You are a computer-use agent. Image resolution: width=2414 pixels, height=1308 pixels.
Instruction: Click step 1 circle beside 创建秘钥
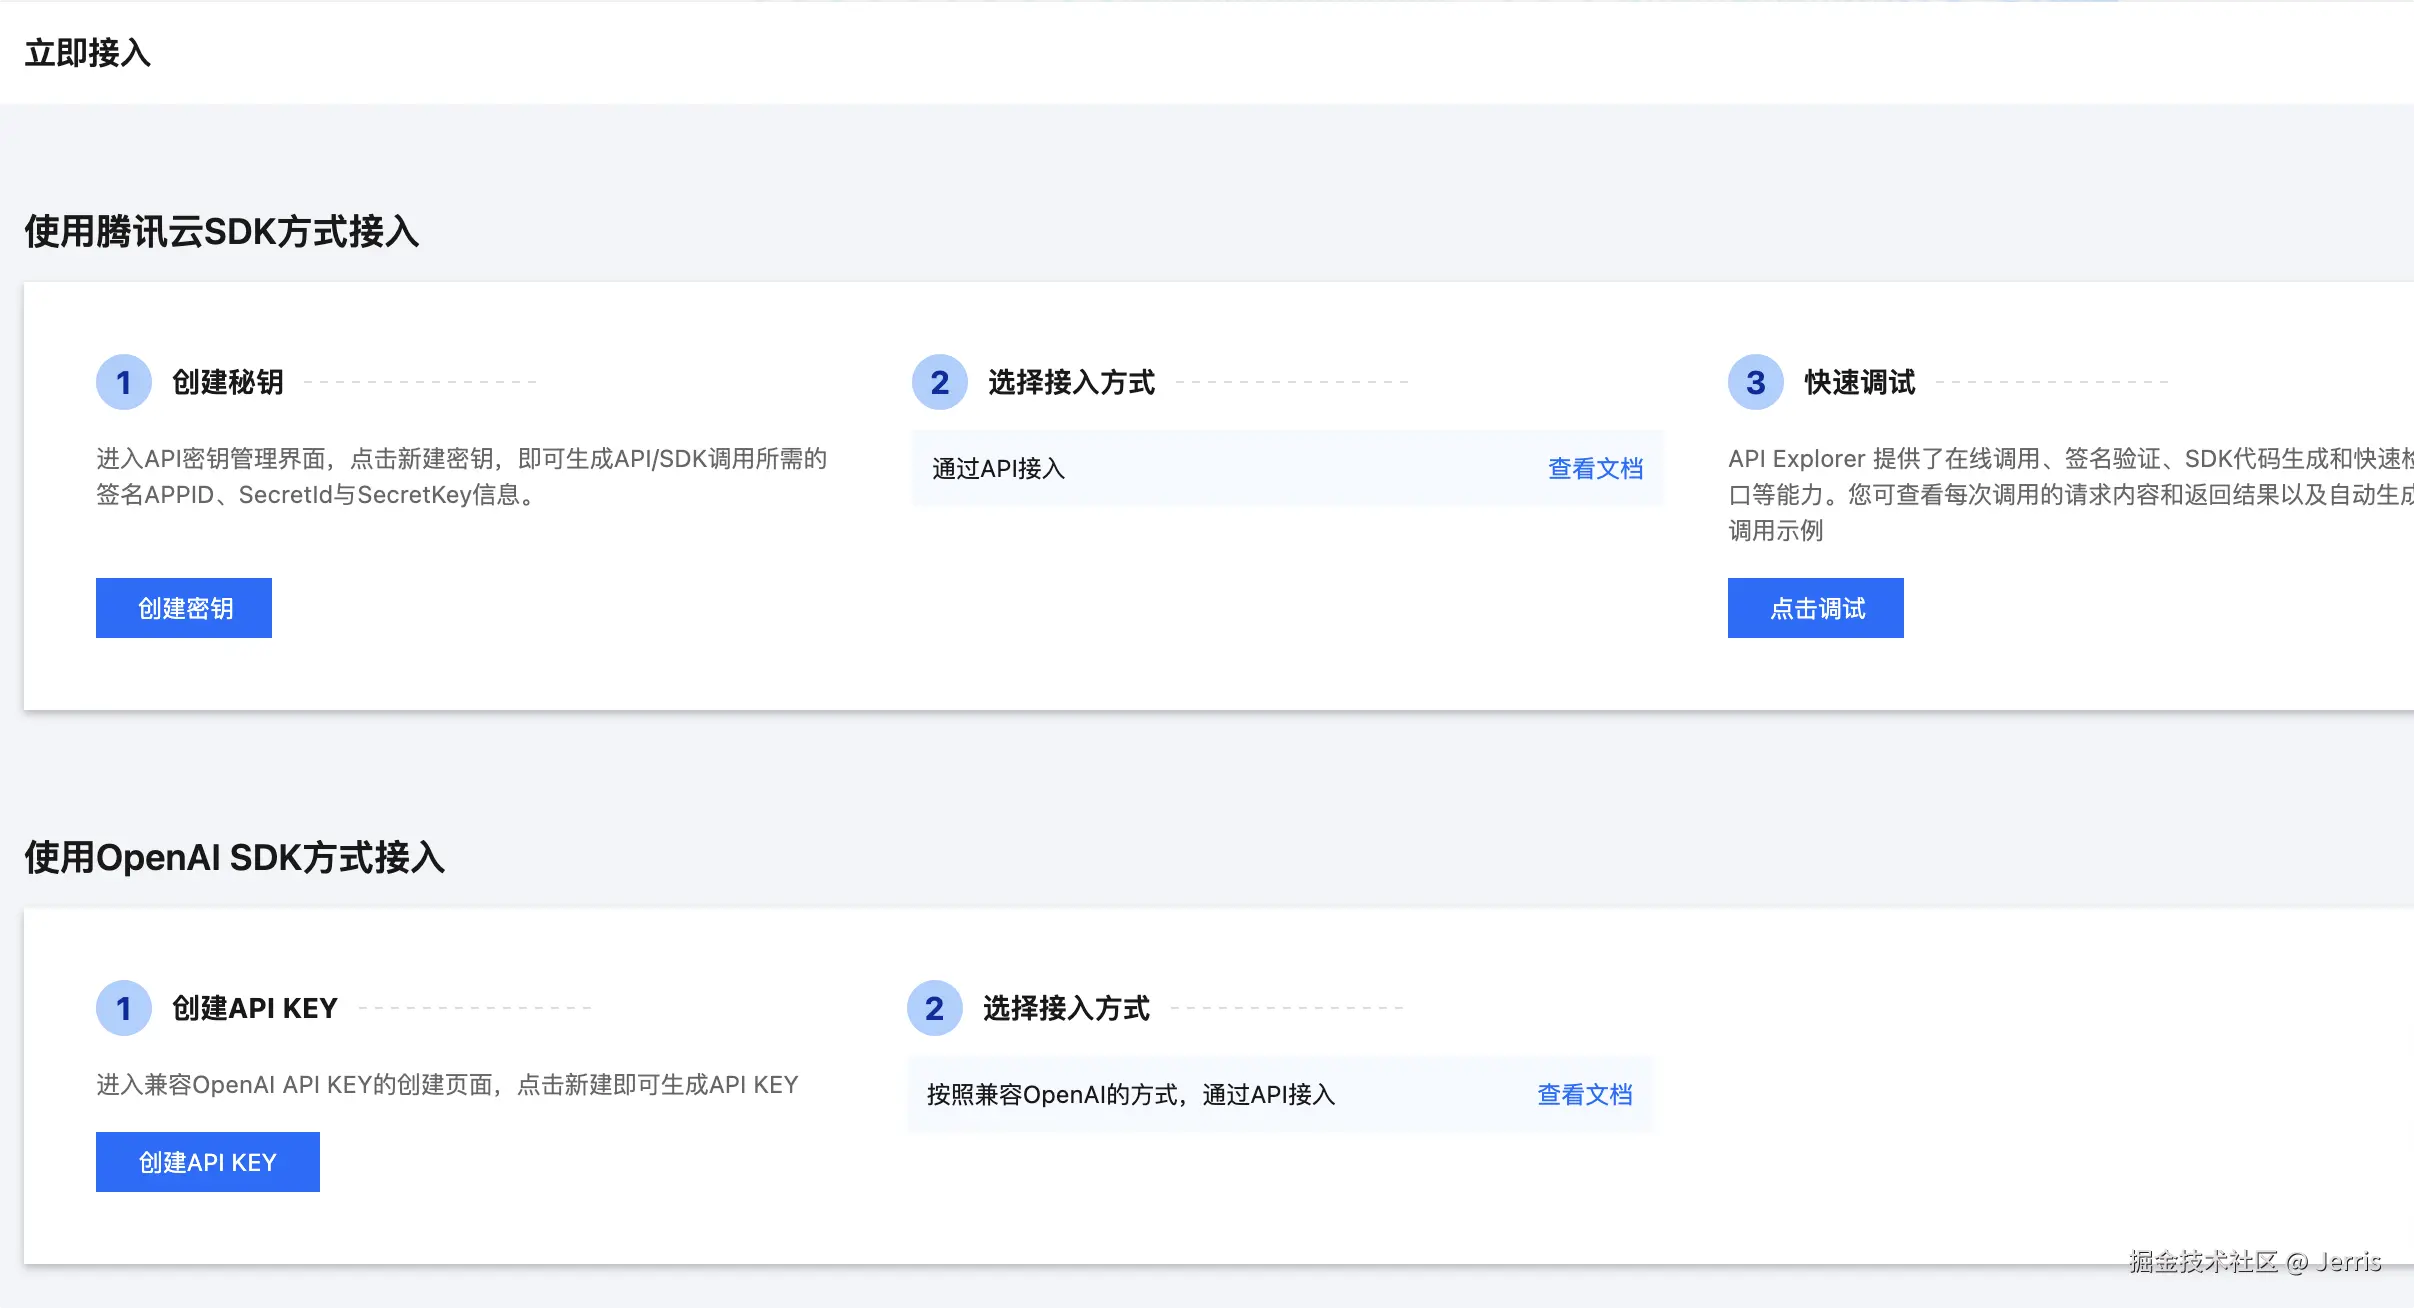[123, 382]
